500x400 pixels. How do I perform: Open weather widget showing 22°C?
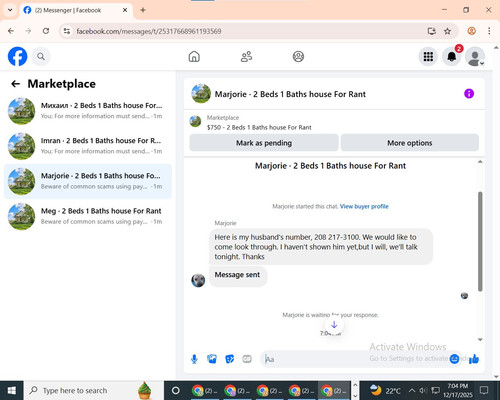click(385, 390)
